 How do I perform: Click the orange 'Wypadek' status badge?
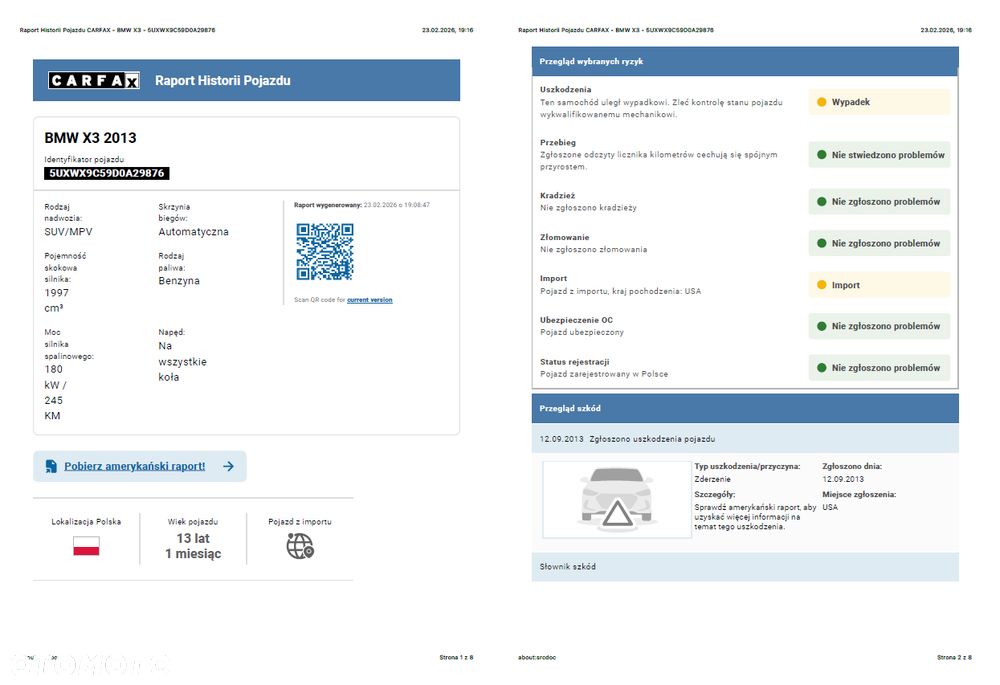879,102
